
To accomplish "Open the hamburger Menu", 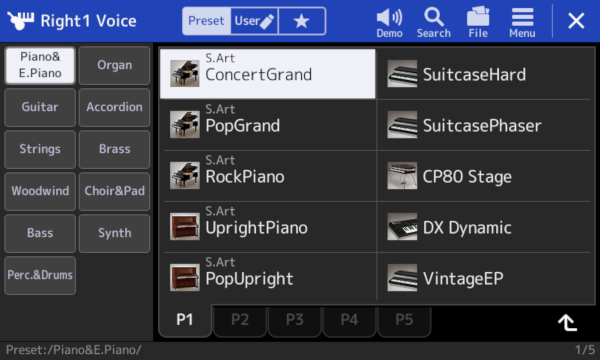I will click(522, 22).
